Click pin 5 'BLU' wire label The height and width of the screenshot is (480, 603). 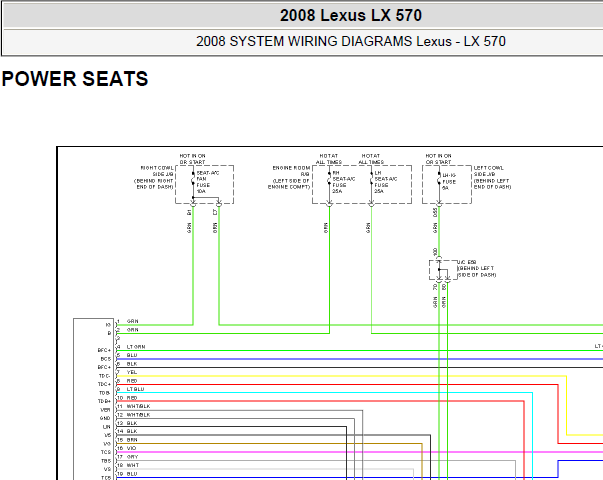coord(132,355)
